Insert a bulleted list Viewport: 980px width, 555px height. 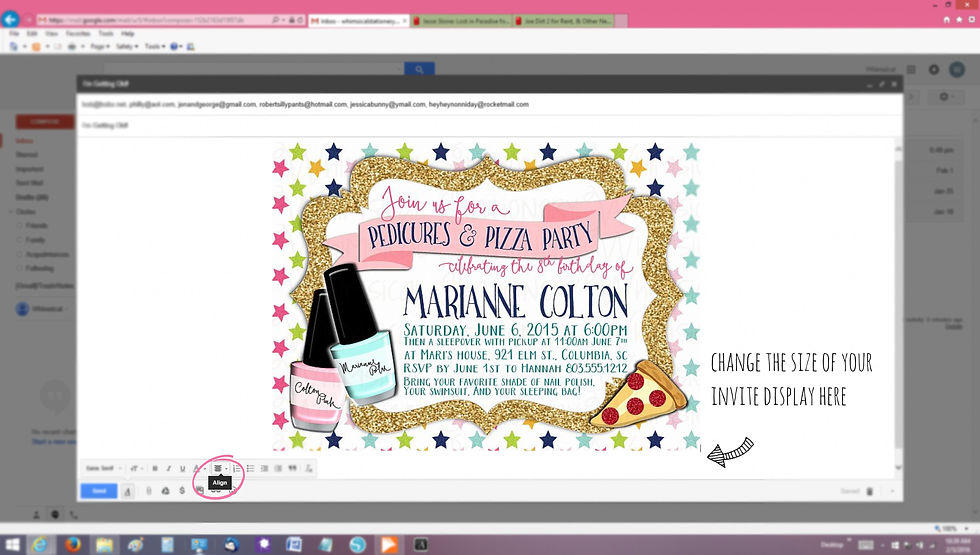pyautogui.click(x=251, y=468)
